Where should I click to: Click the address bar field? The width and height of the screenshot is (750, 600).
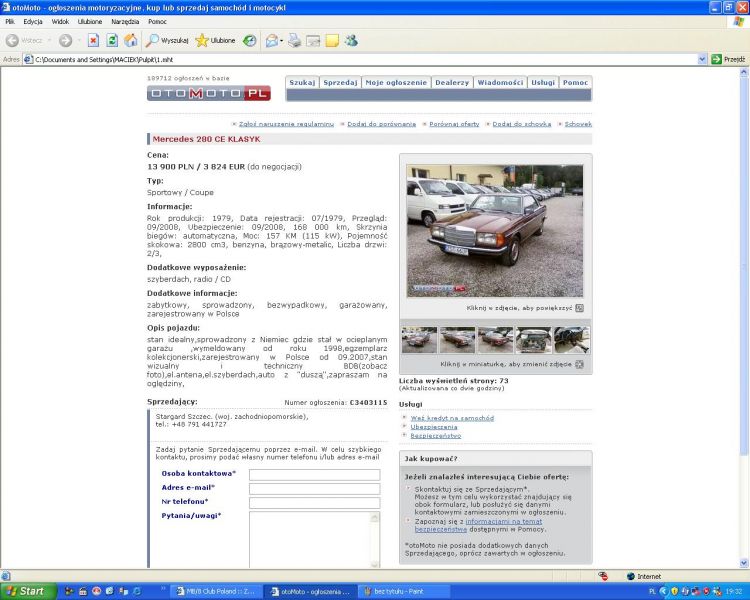364,59
